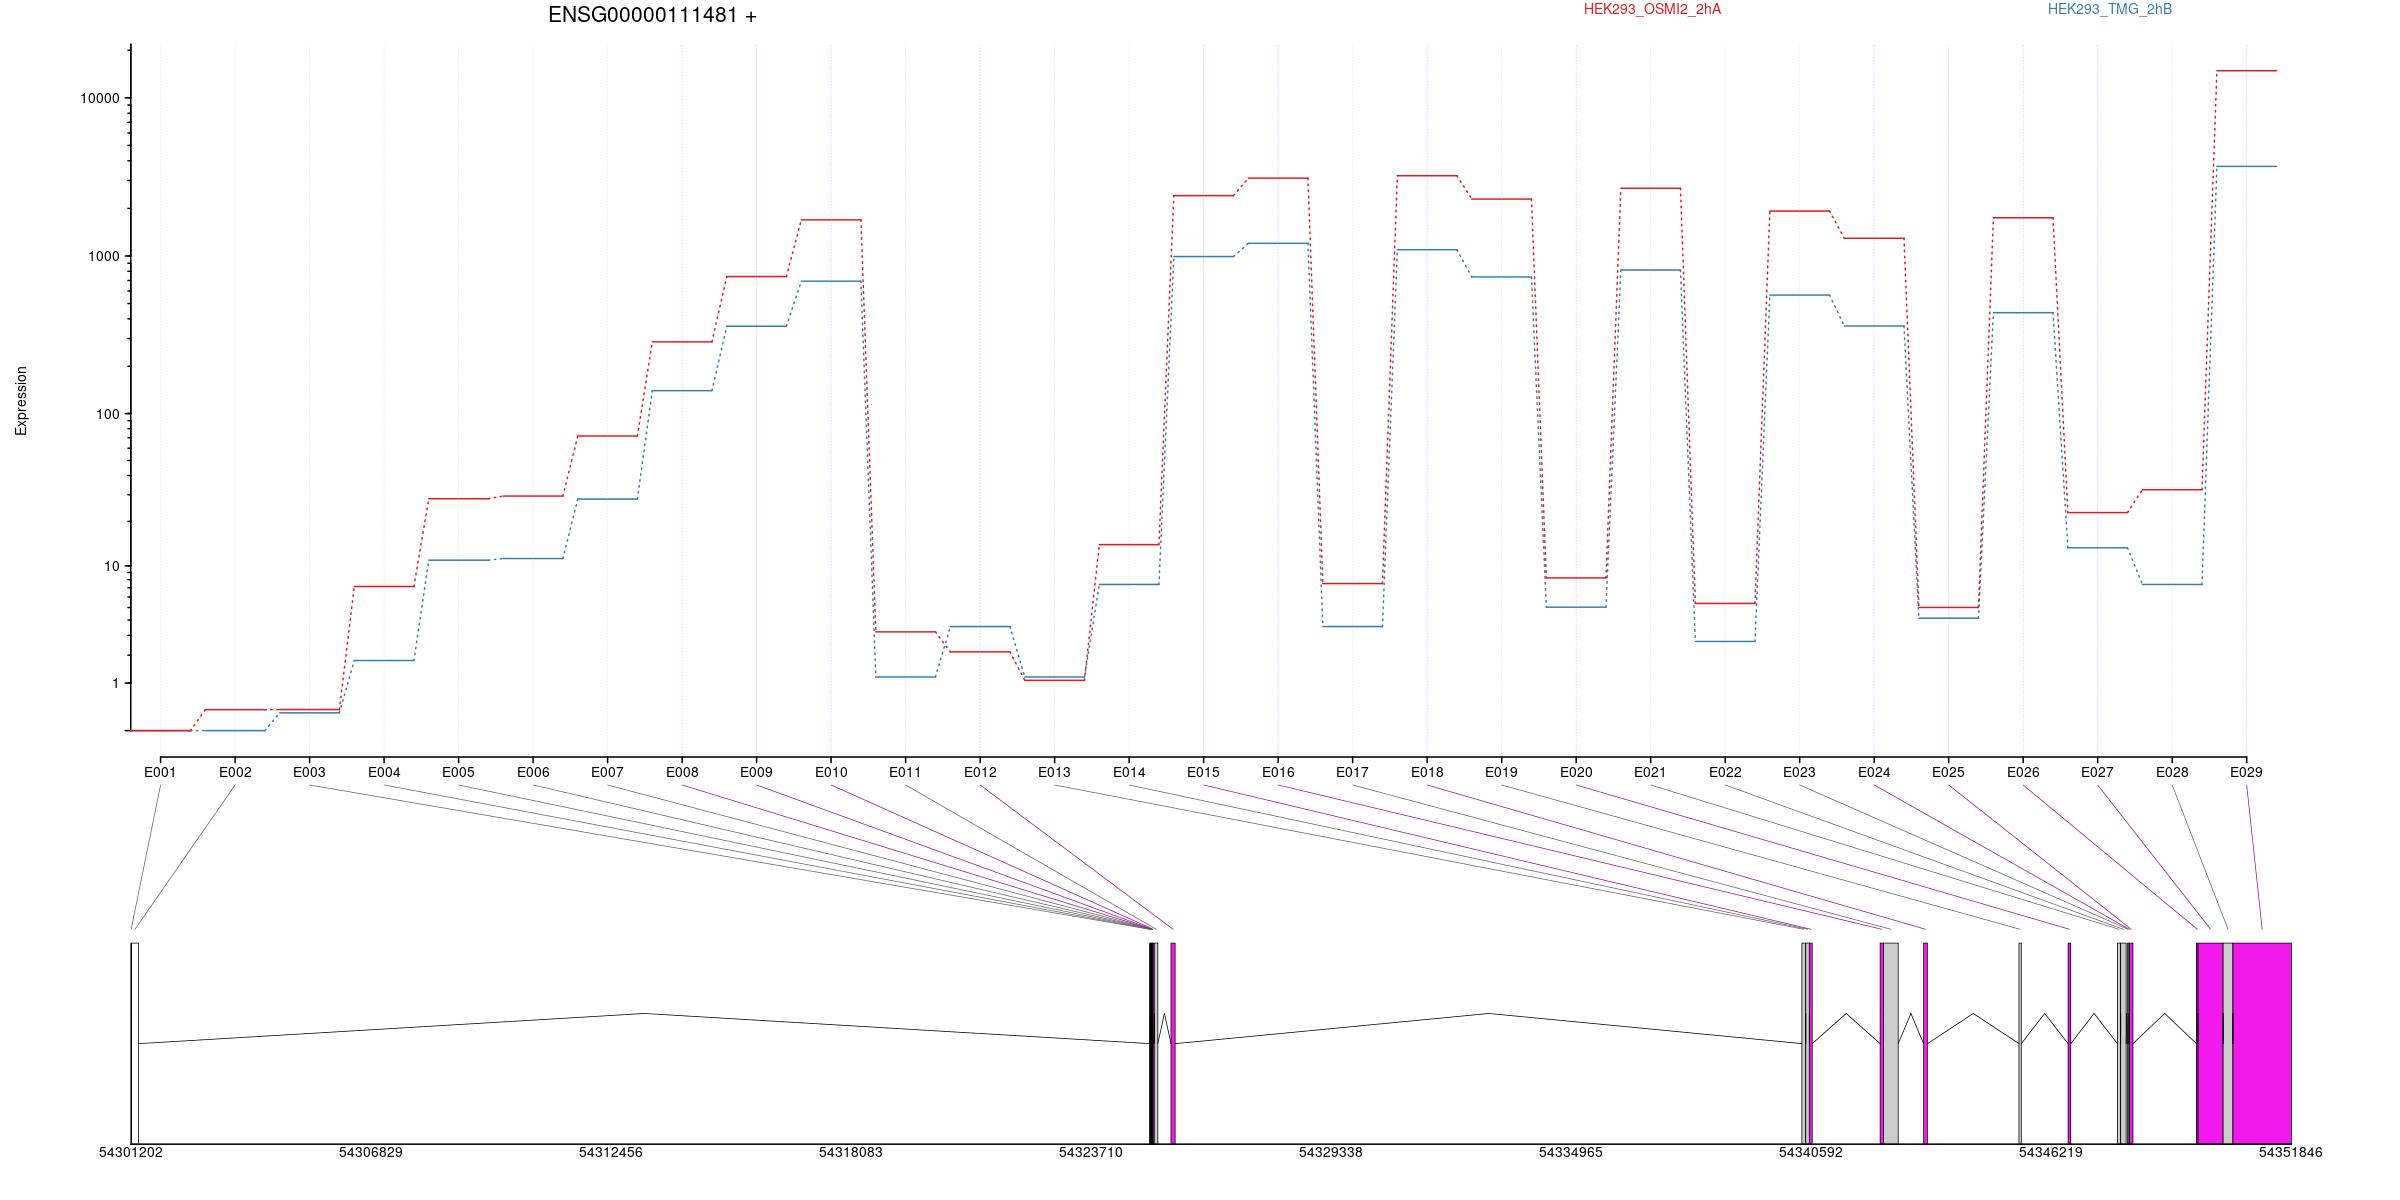Click genomic coordinate 54351846
2400x1200 pixels.
(x=2291, y=1153)
